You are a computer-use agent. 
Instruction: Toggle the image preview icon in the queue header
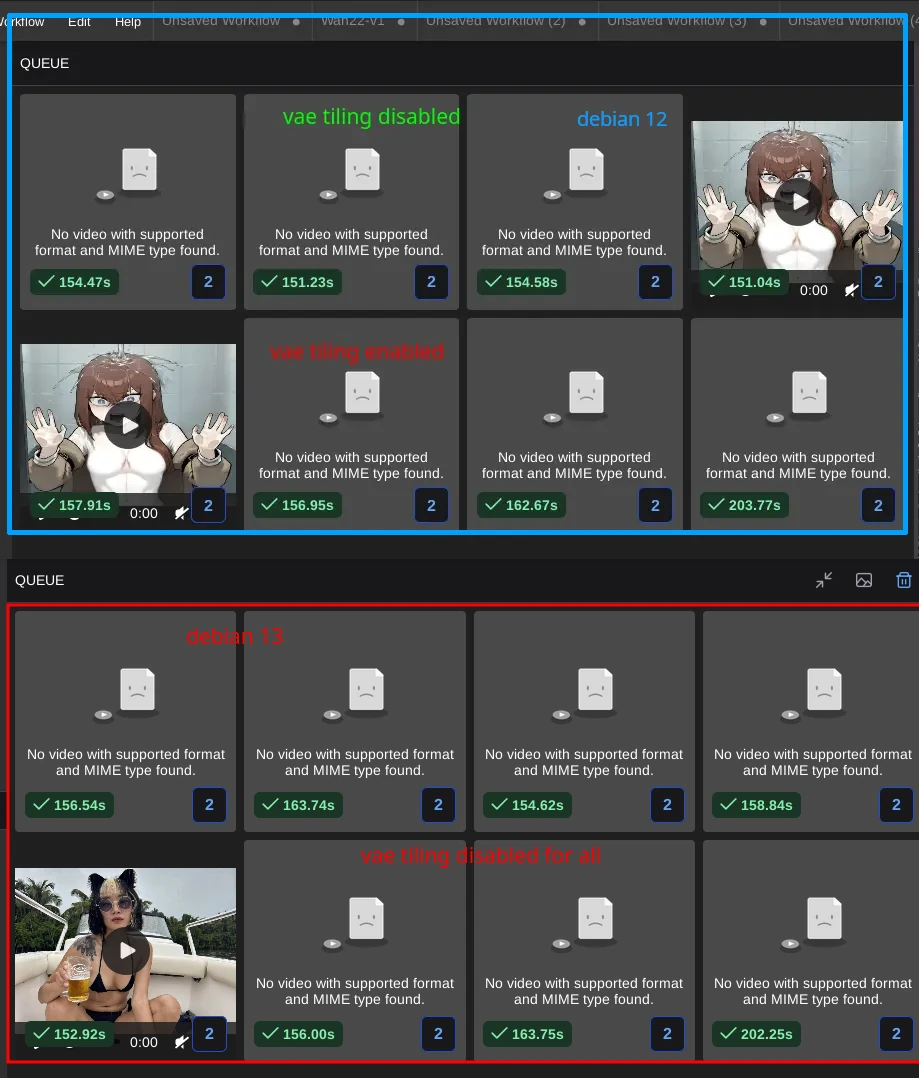(864, 580)
